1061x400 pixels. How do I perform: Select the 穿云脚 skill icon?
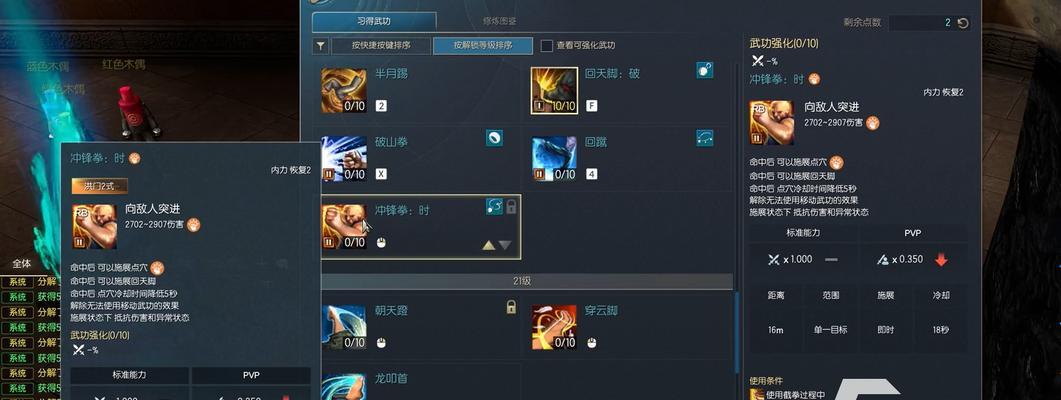coord(554,328)
